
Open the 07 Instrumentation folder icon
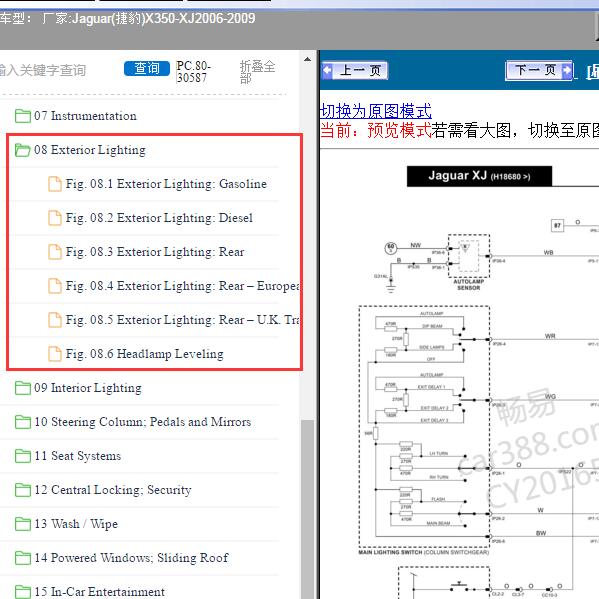pos(23,116)
